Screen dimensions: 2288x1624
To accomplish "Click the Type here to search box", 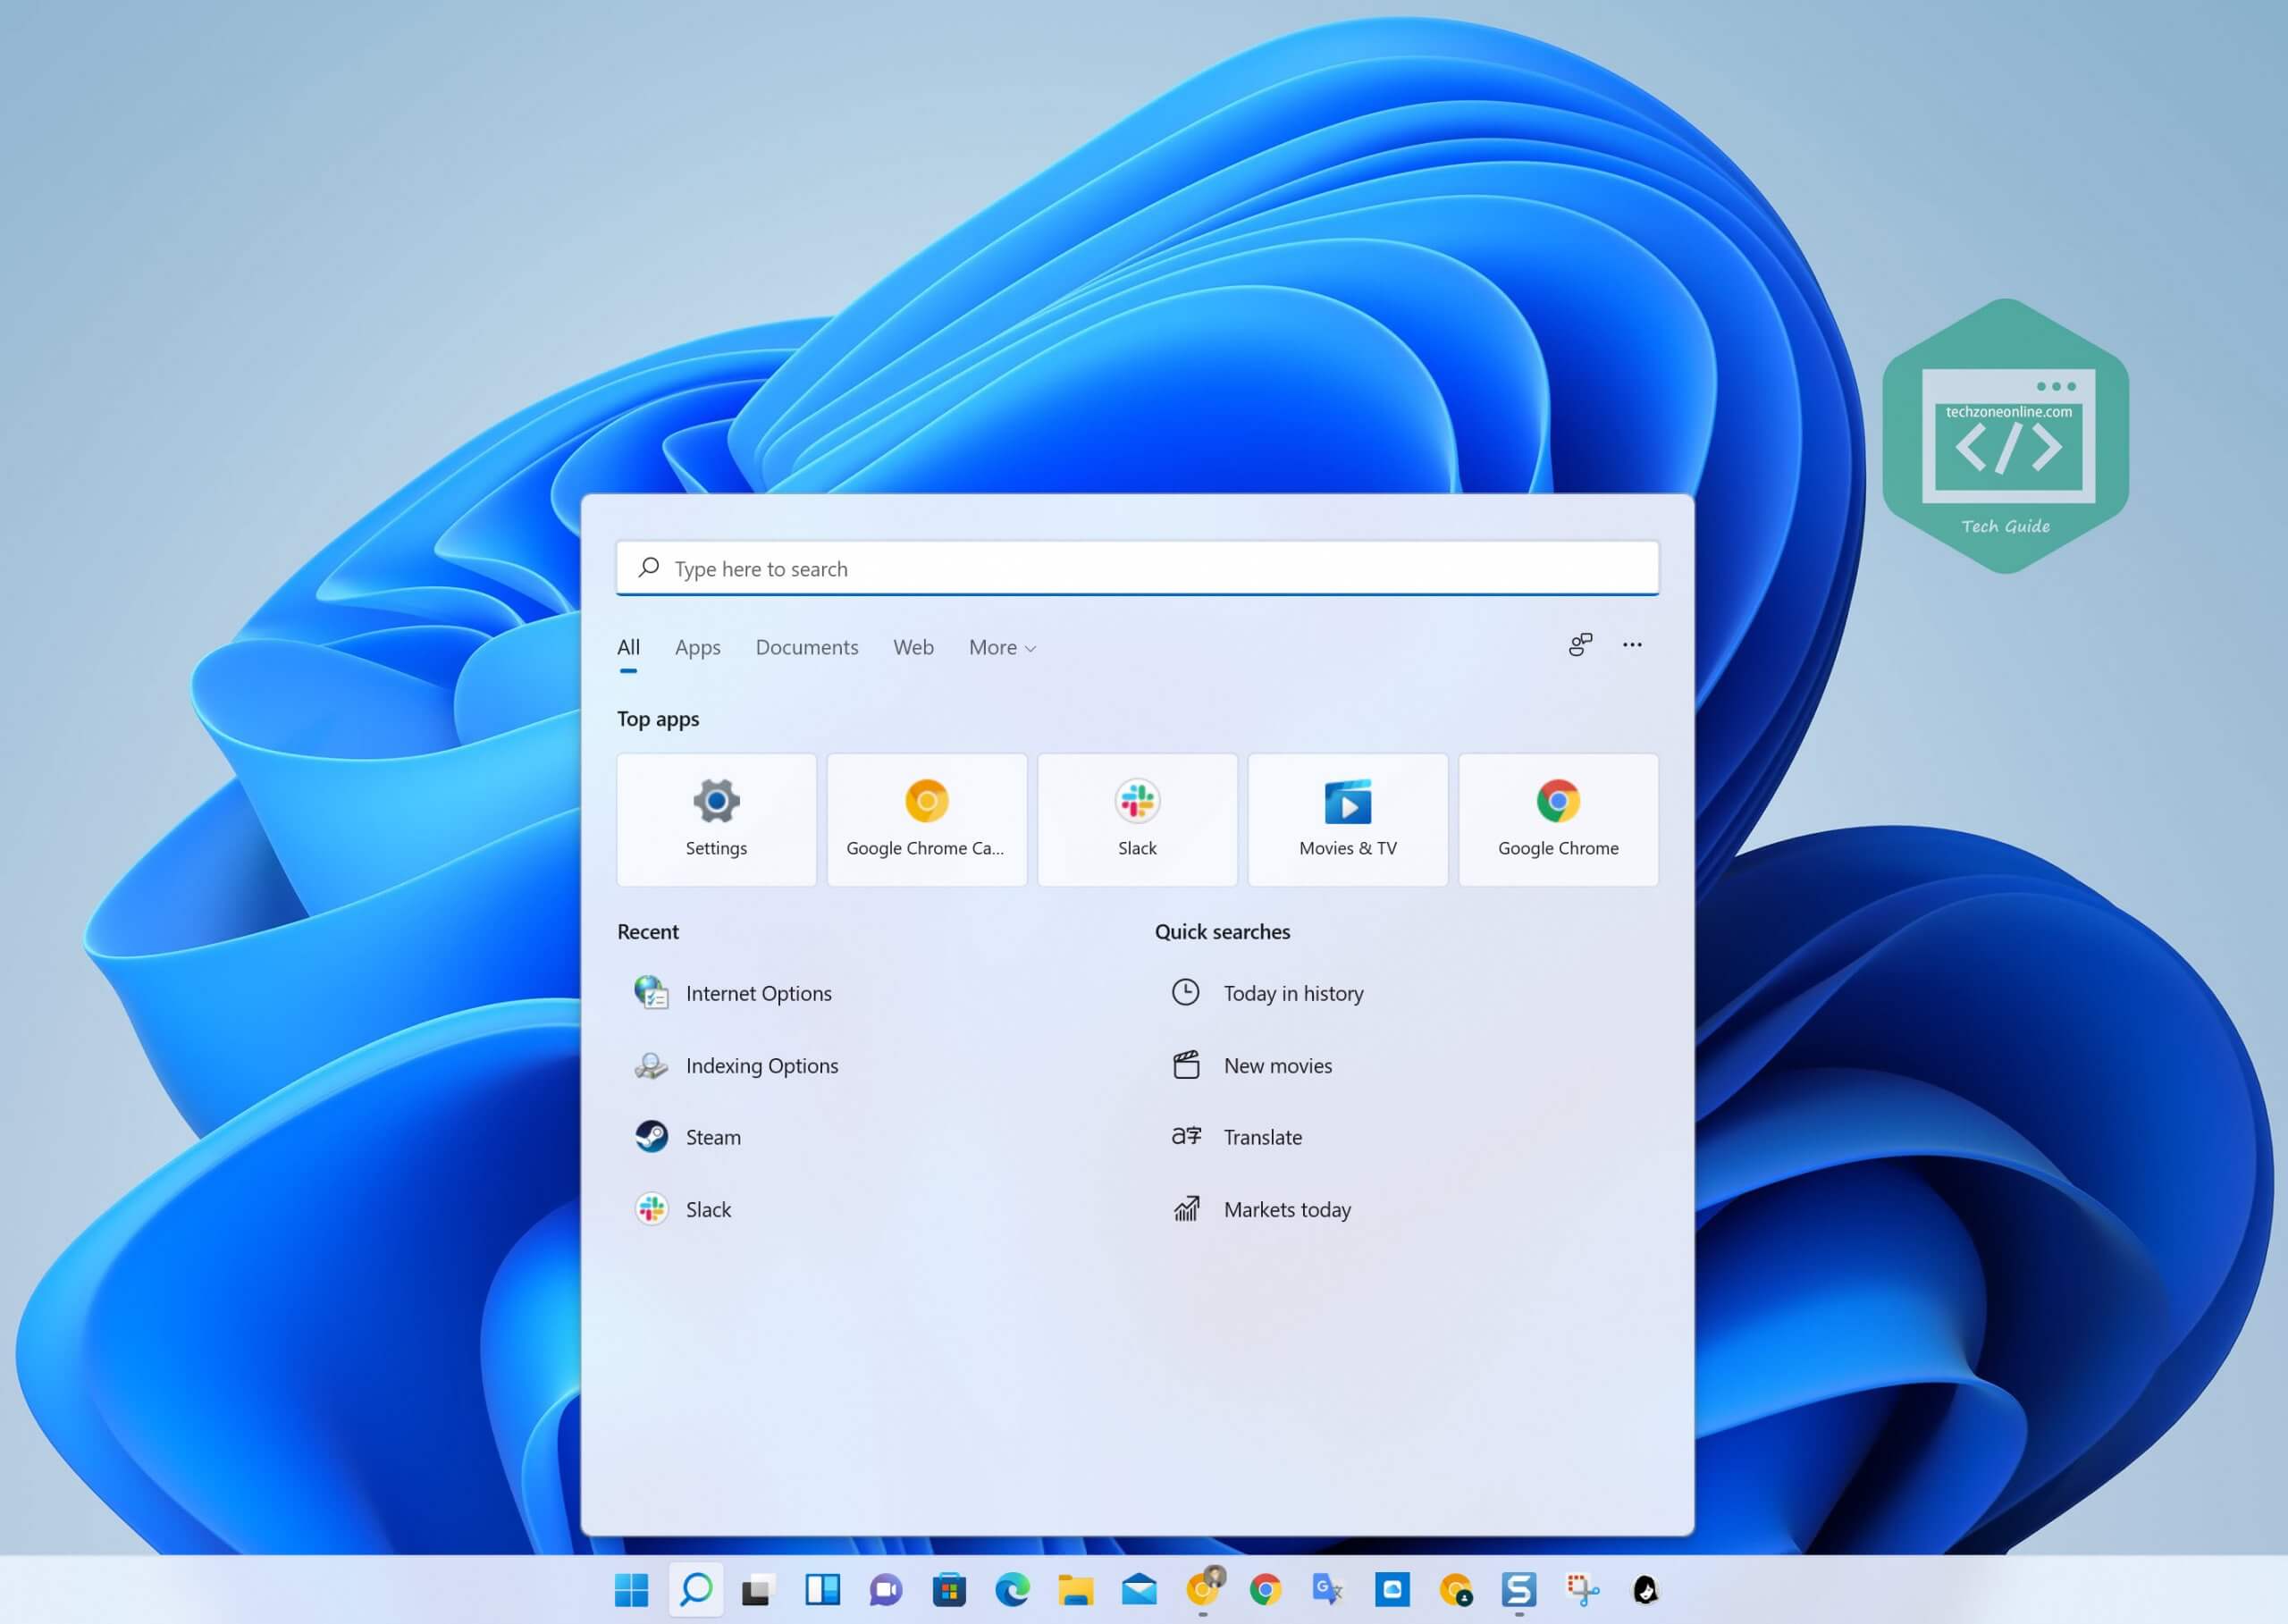I will point(1137,568).
